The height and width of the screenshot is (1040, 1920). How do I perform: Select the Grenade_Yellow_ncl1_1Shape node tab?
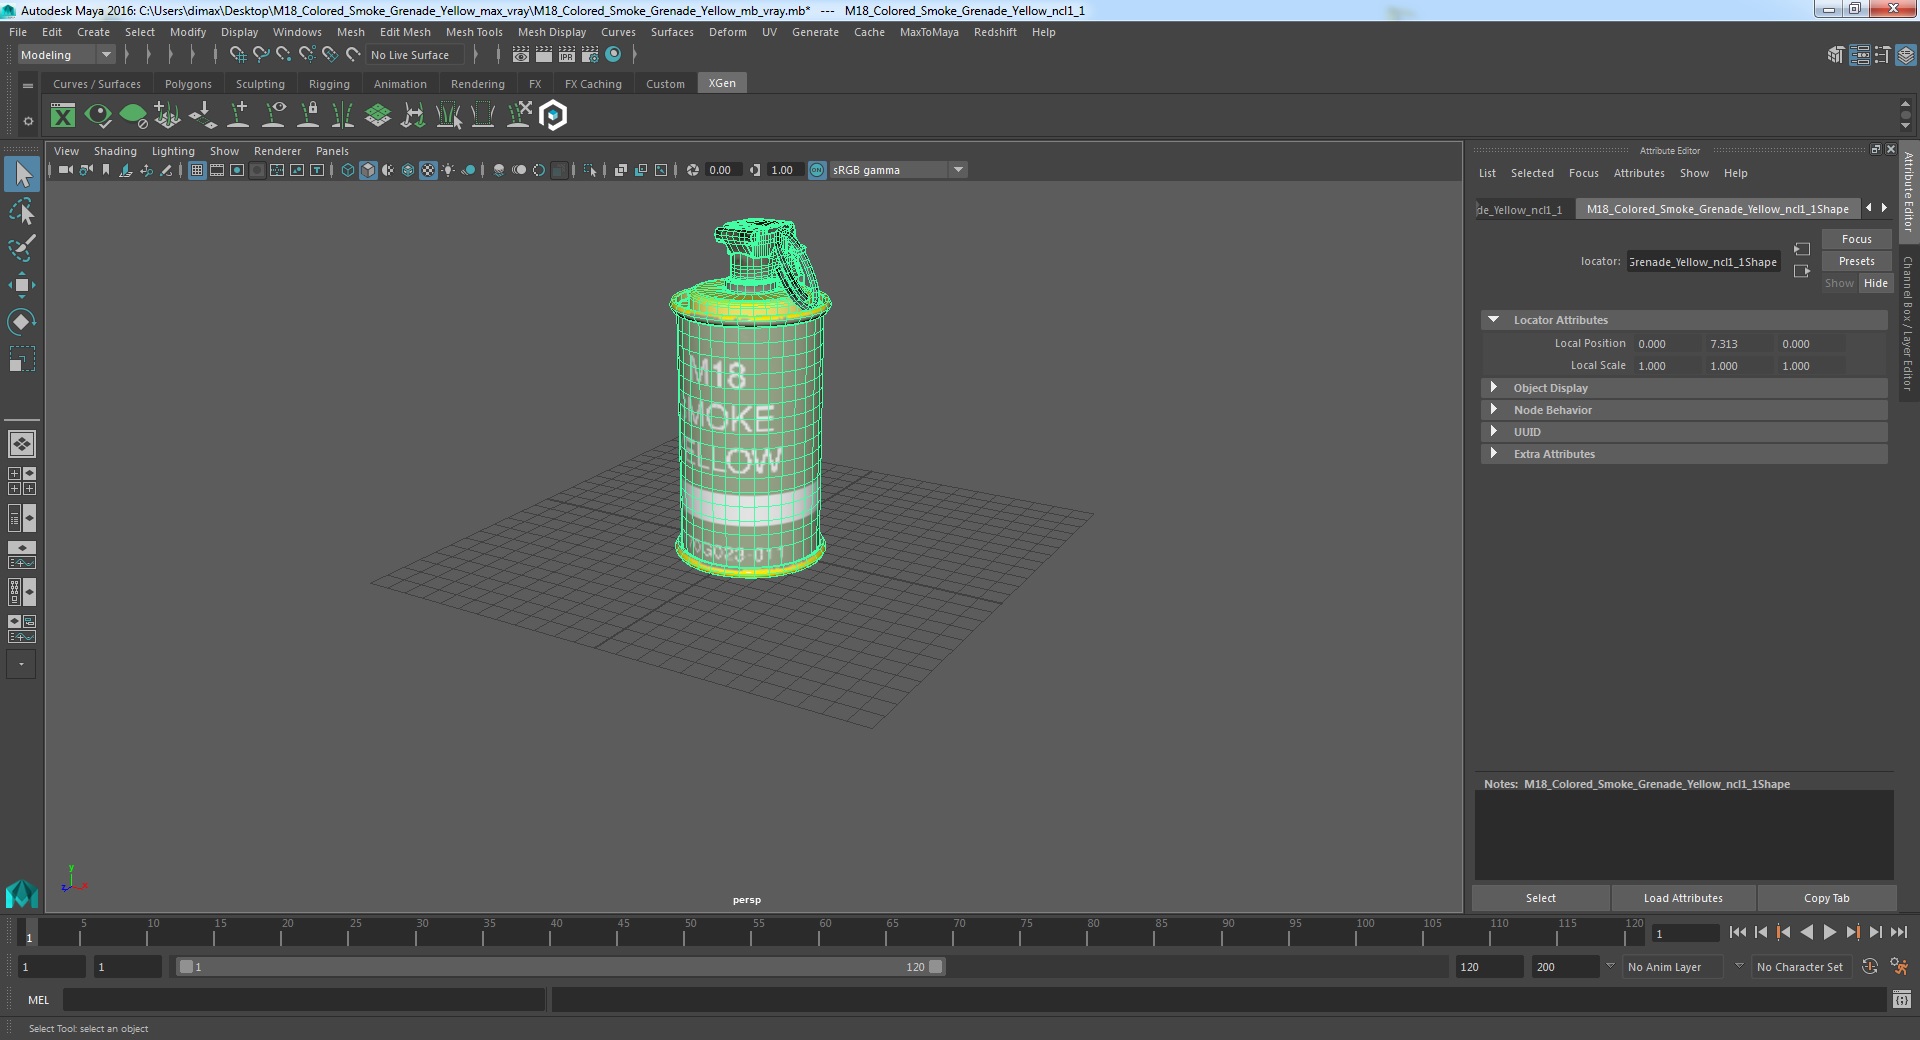1717,209
